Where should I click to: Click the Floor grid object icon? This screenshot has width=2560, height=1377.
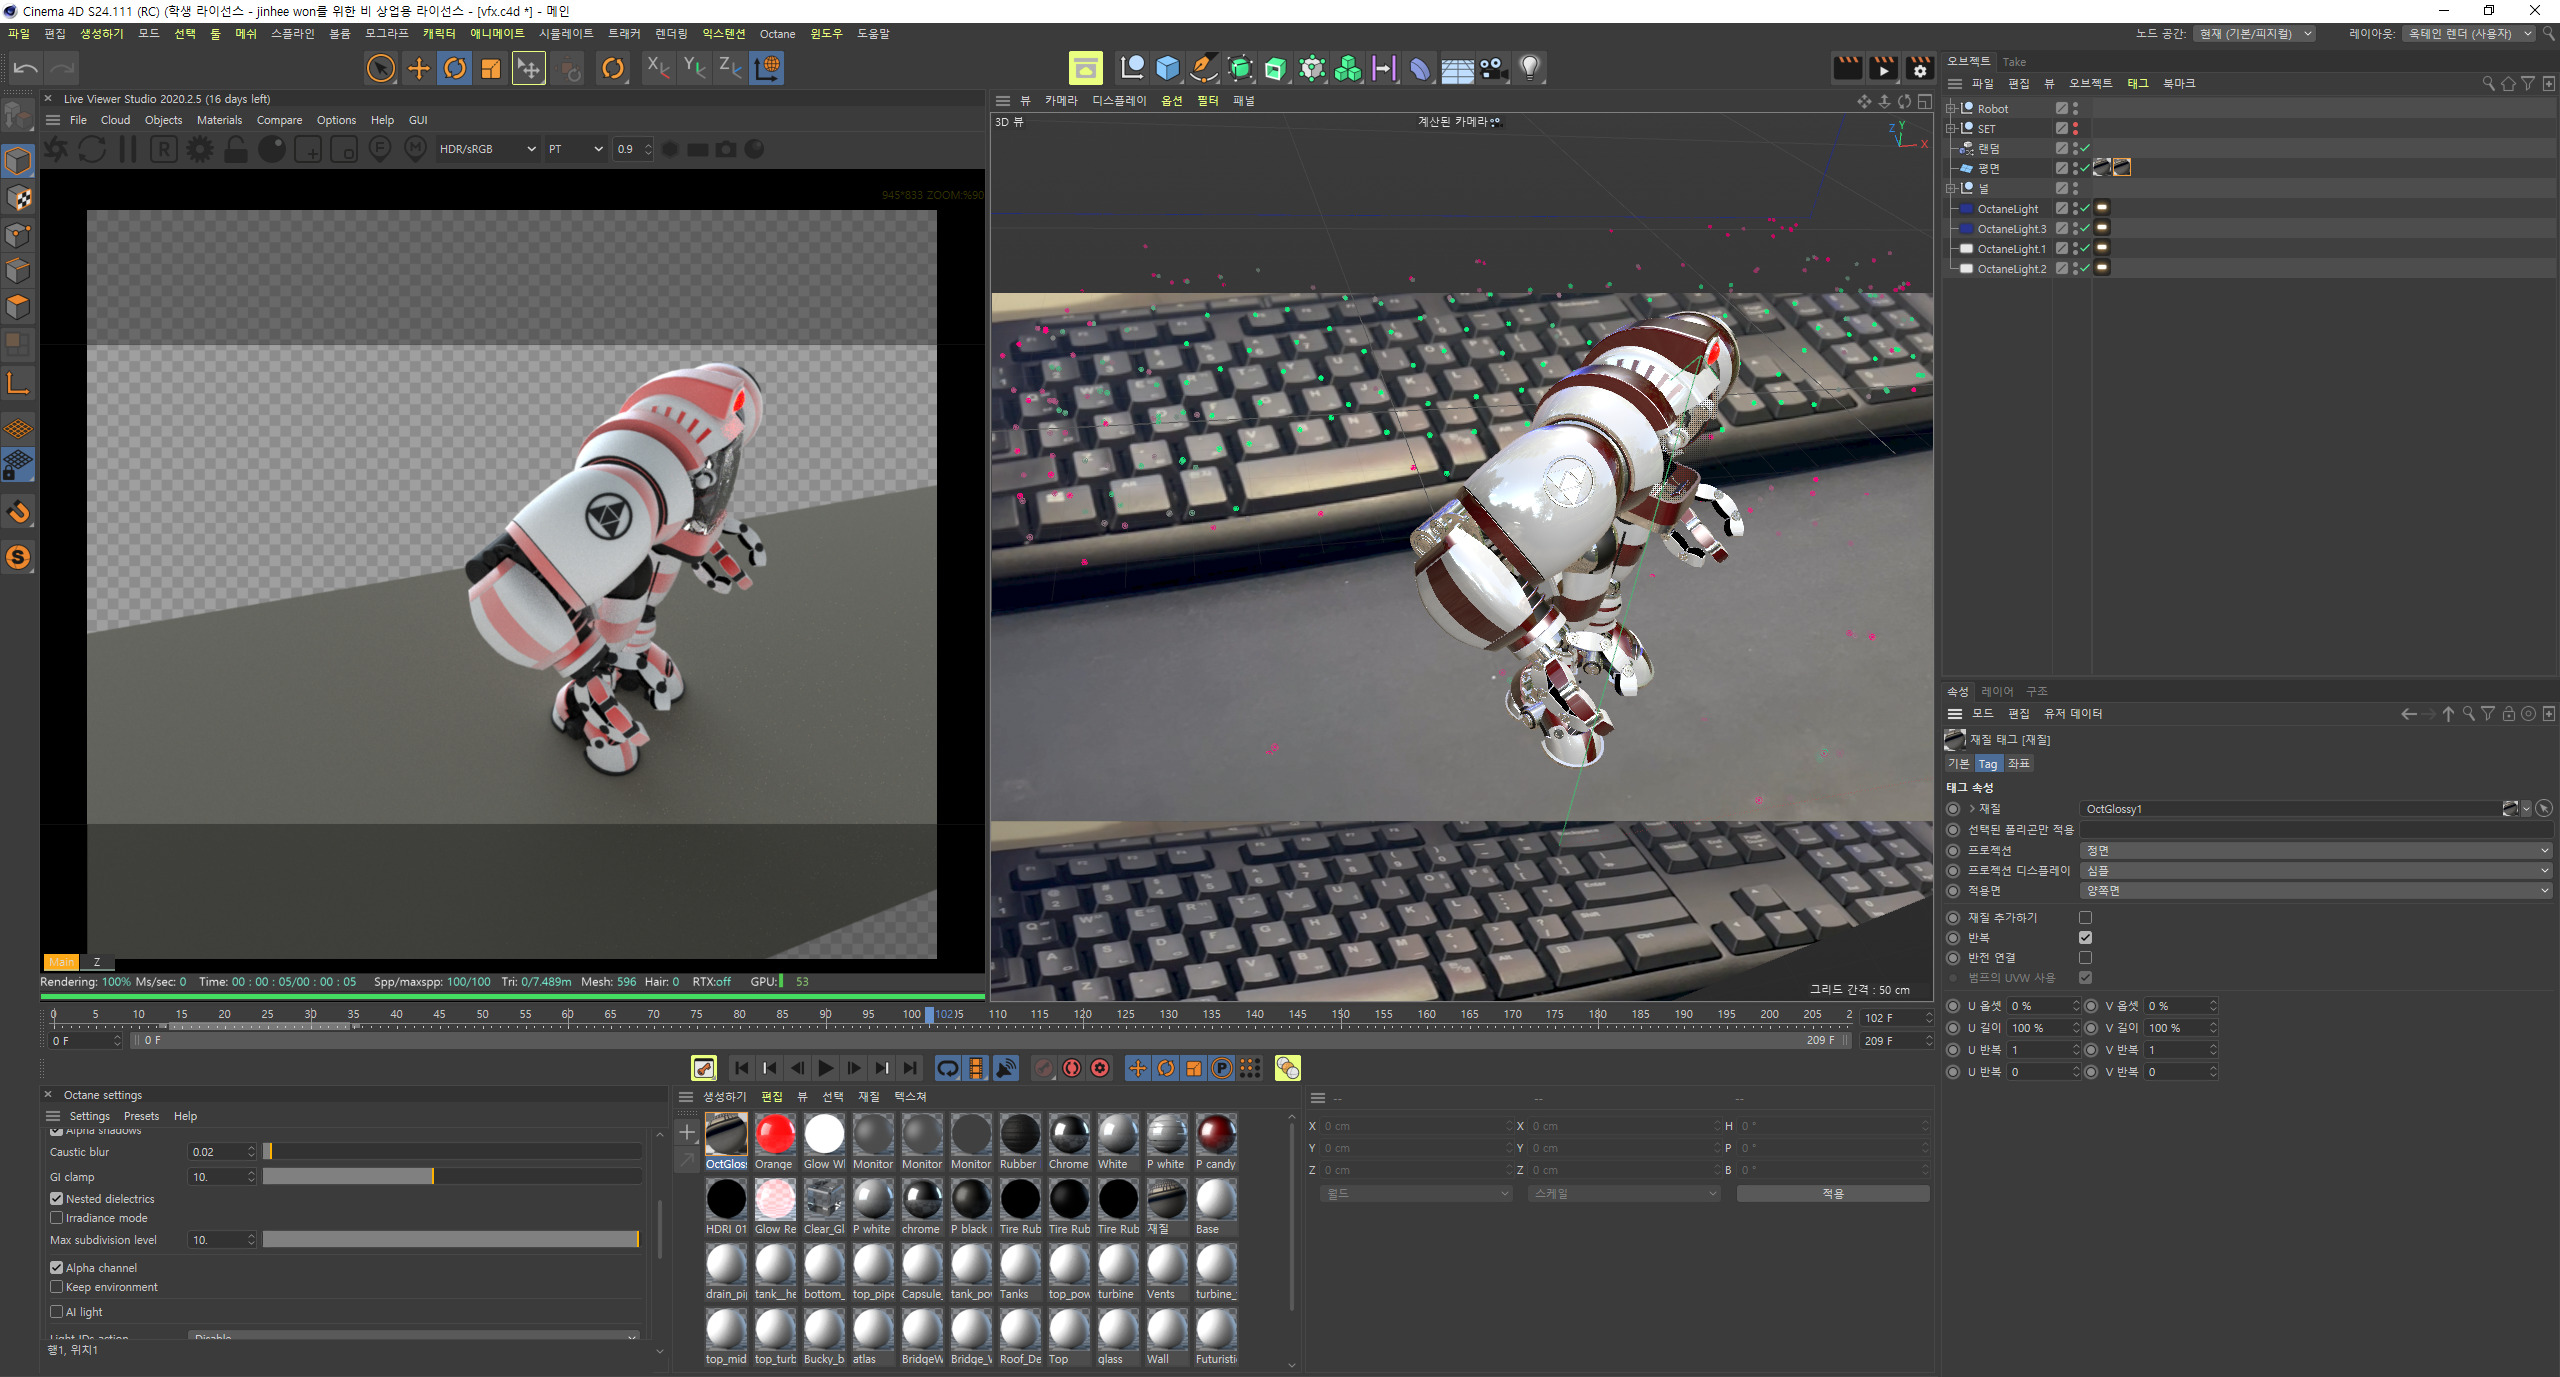[1457, 68]
